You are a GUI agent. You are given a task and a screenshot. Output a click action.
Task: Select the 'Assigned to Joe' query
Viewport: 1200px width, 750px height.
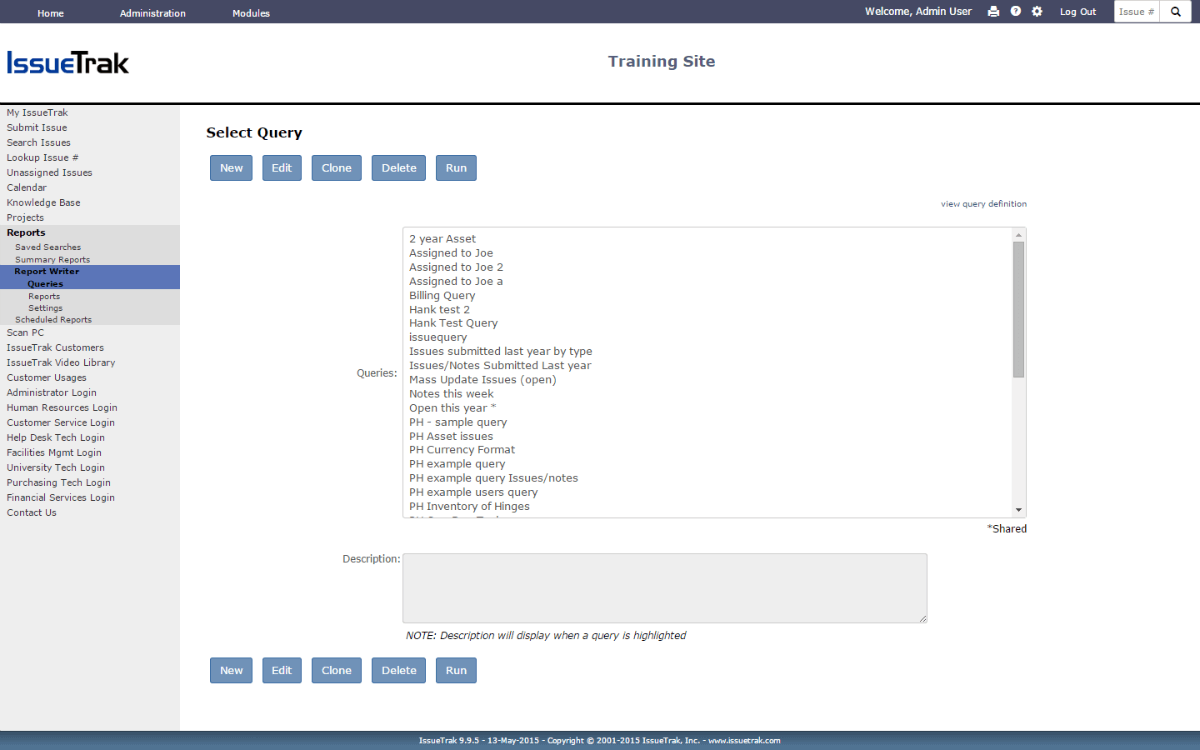click(x=451, y=253)
